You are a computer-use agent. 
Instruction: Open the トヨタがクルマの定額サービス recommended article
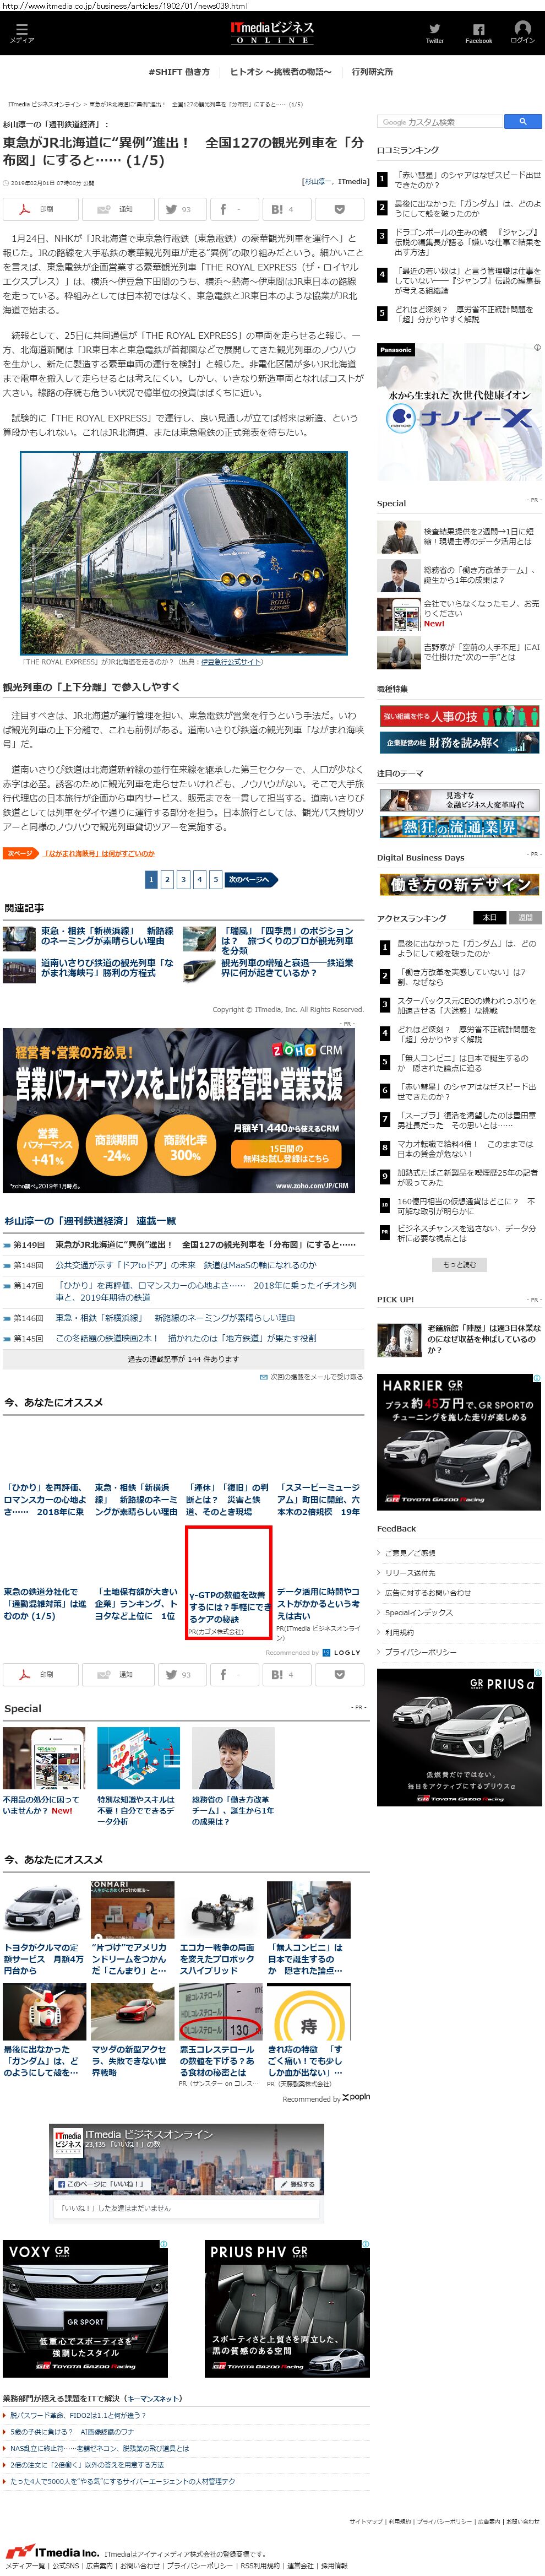(43, 1960)
